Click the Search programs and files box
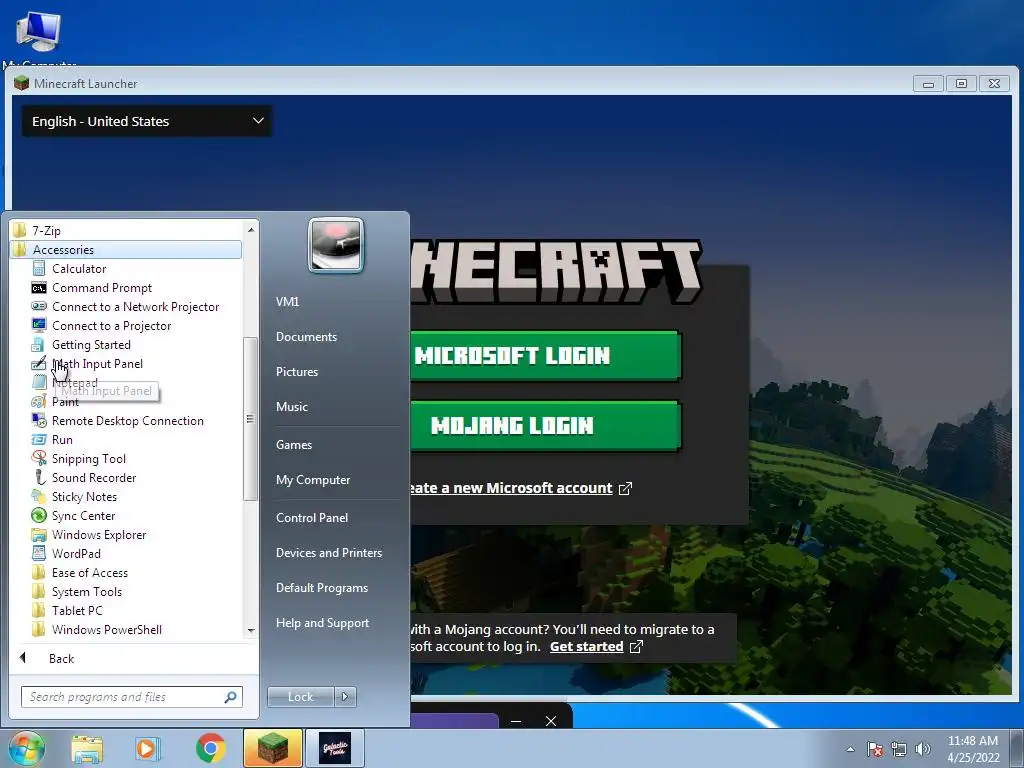Viewport: 1024px width, 768px height. click(x=131, y=697)
